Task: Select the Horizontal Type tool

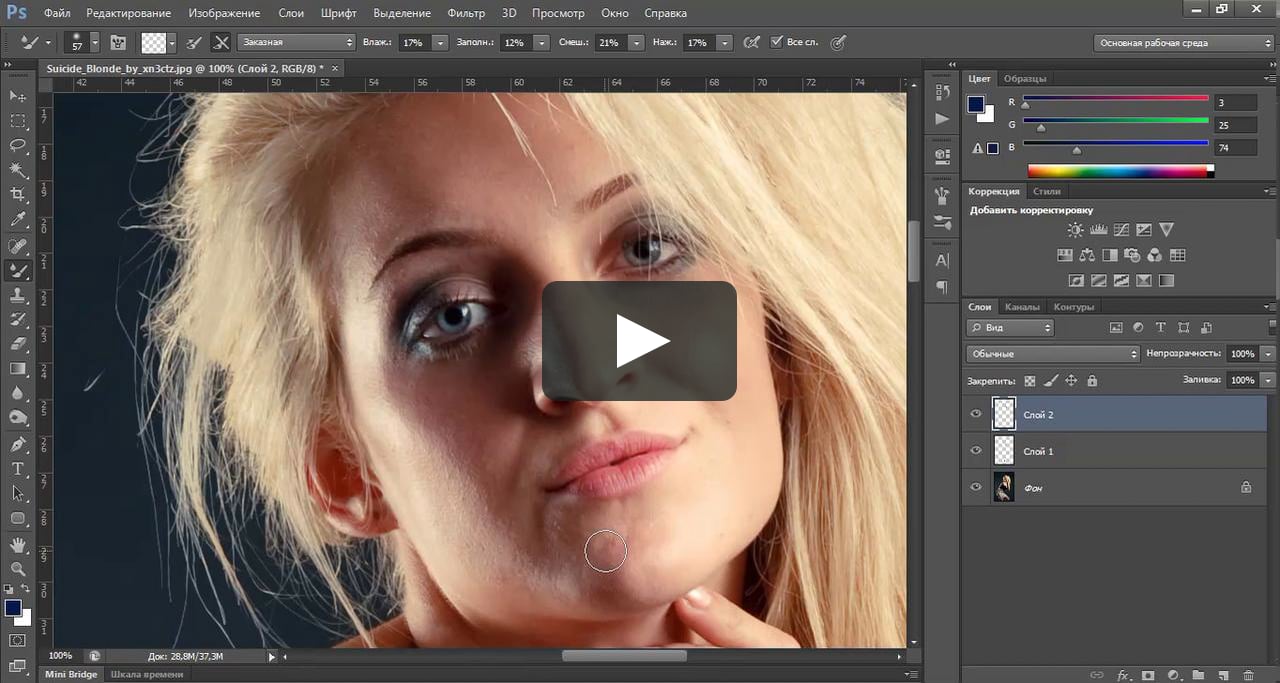Action: [x=18, y=468]
